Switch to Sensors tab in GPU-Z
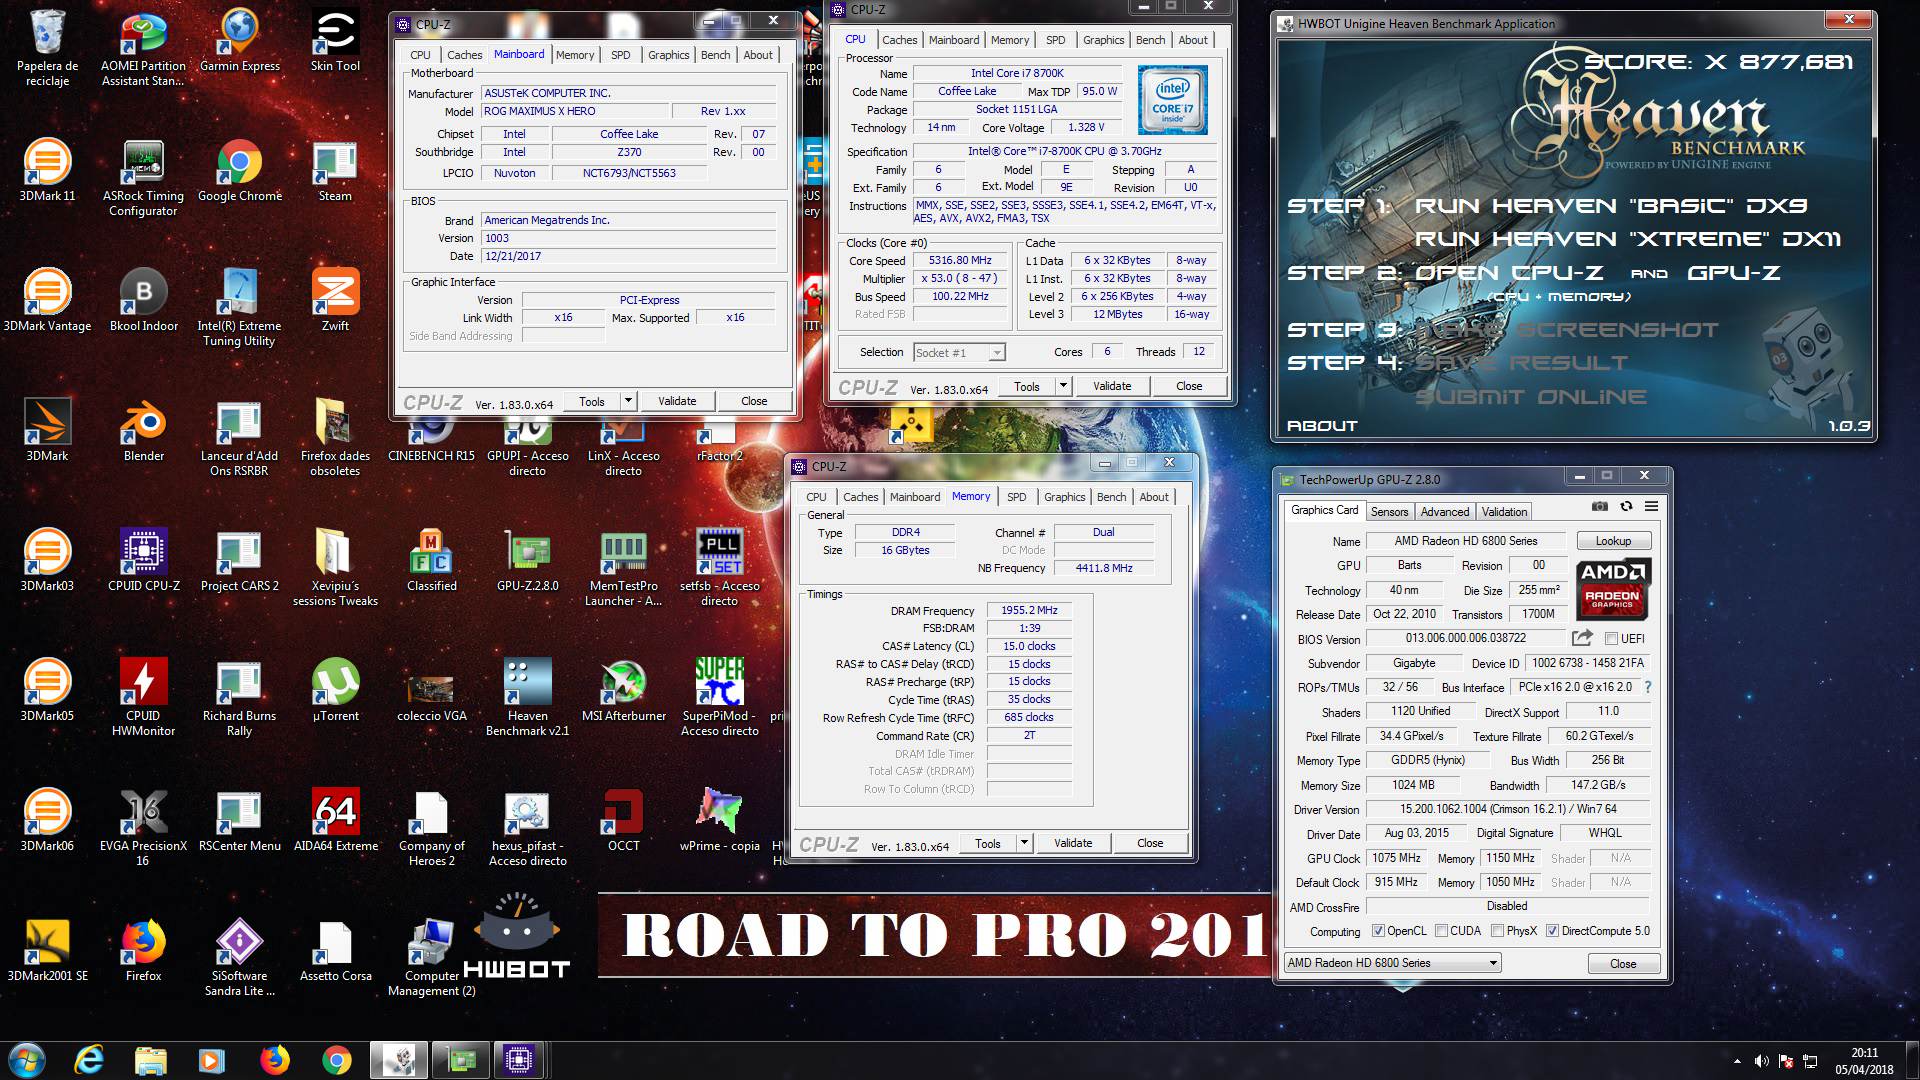Viewport: 1920px width, 1080px height. 1389,511
